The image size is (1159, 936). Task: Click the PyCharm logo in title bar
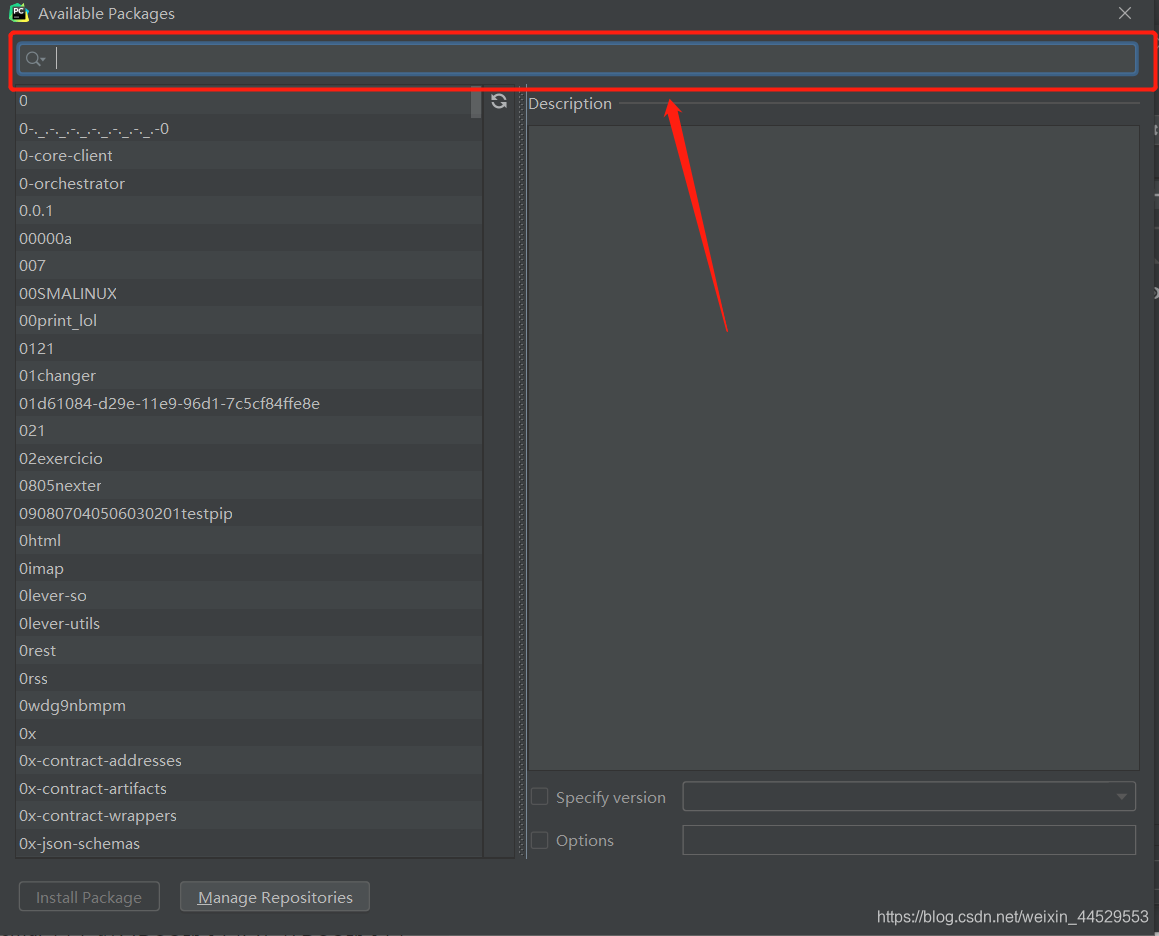point(18,13)
